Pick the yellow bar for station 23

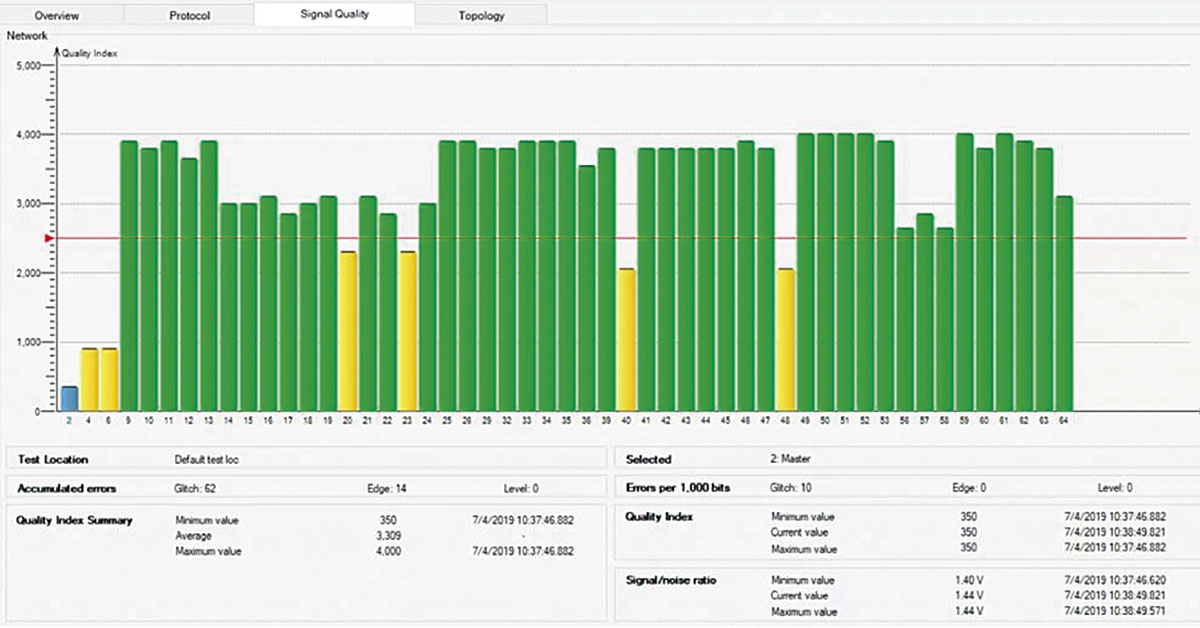407,331
